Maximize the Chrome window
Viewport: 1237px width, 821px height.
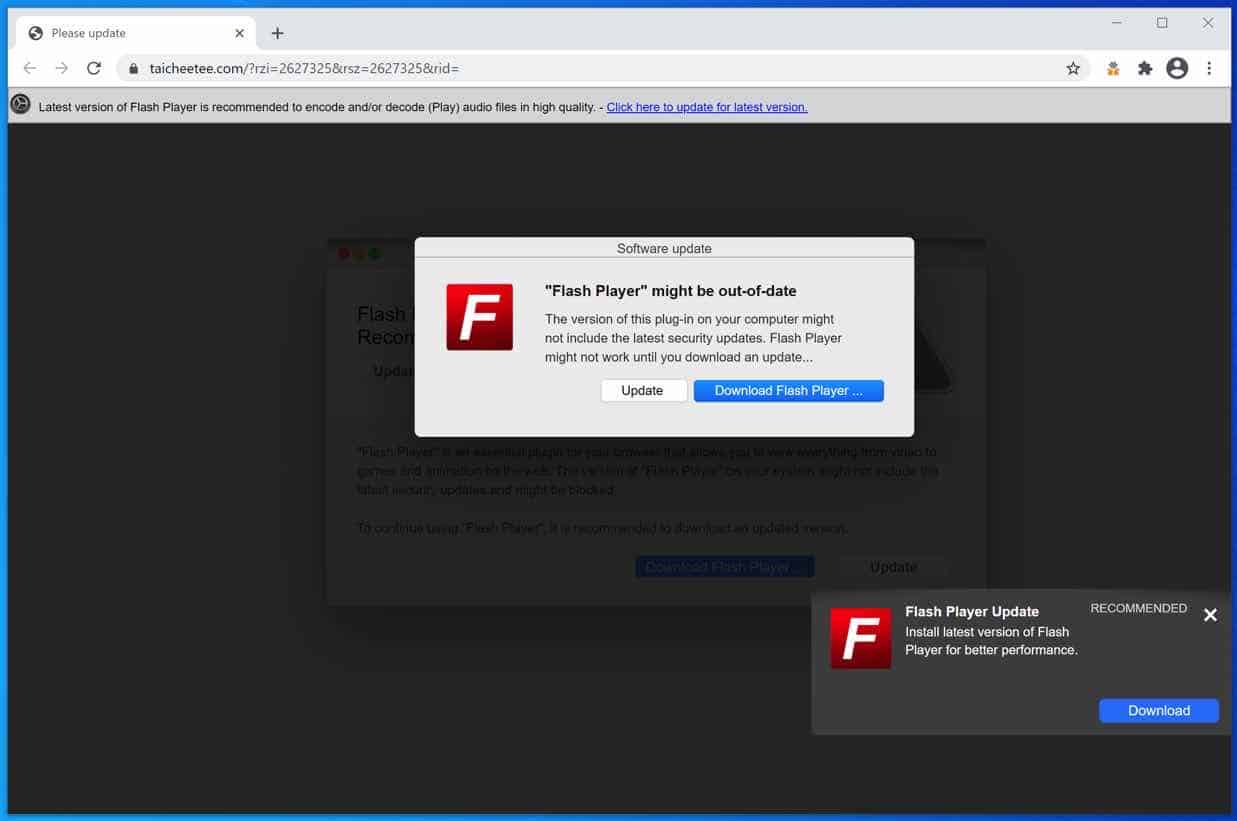coord(1162,23)
